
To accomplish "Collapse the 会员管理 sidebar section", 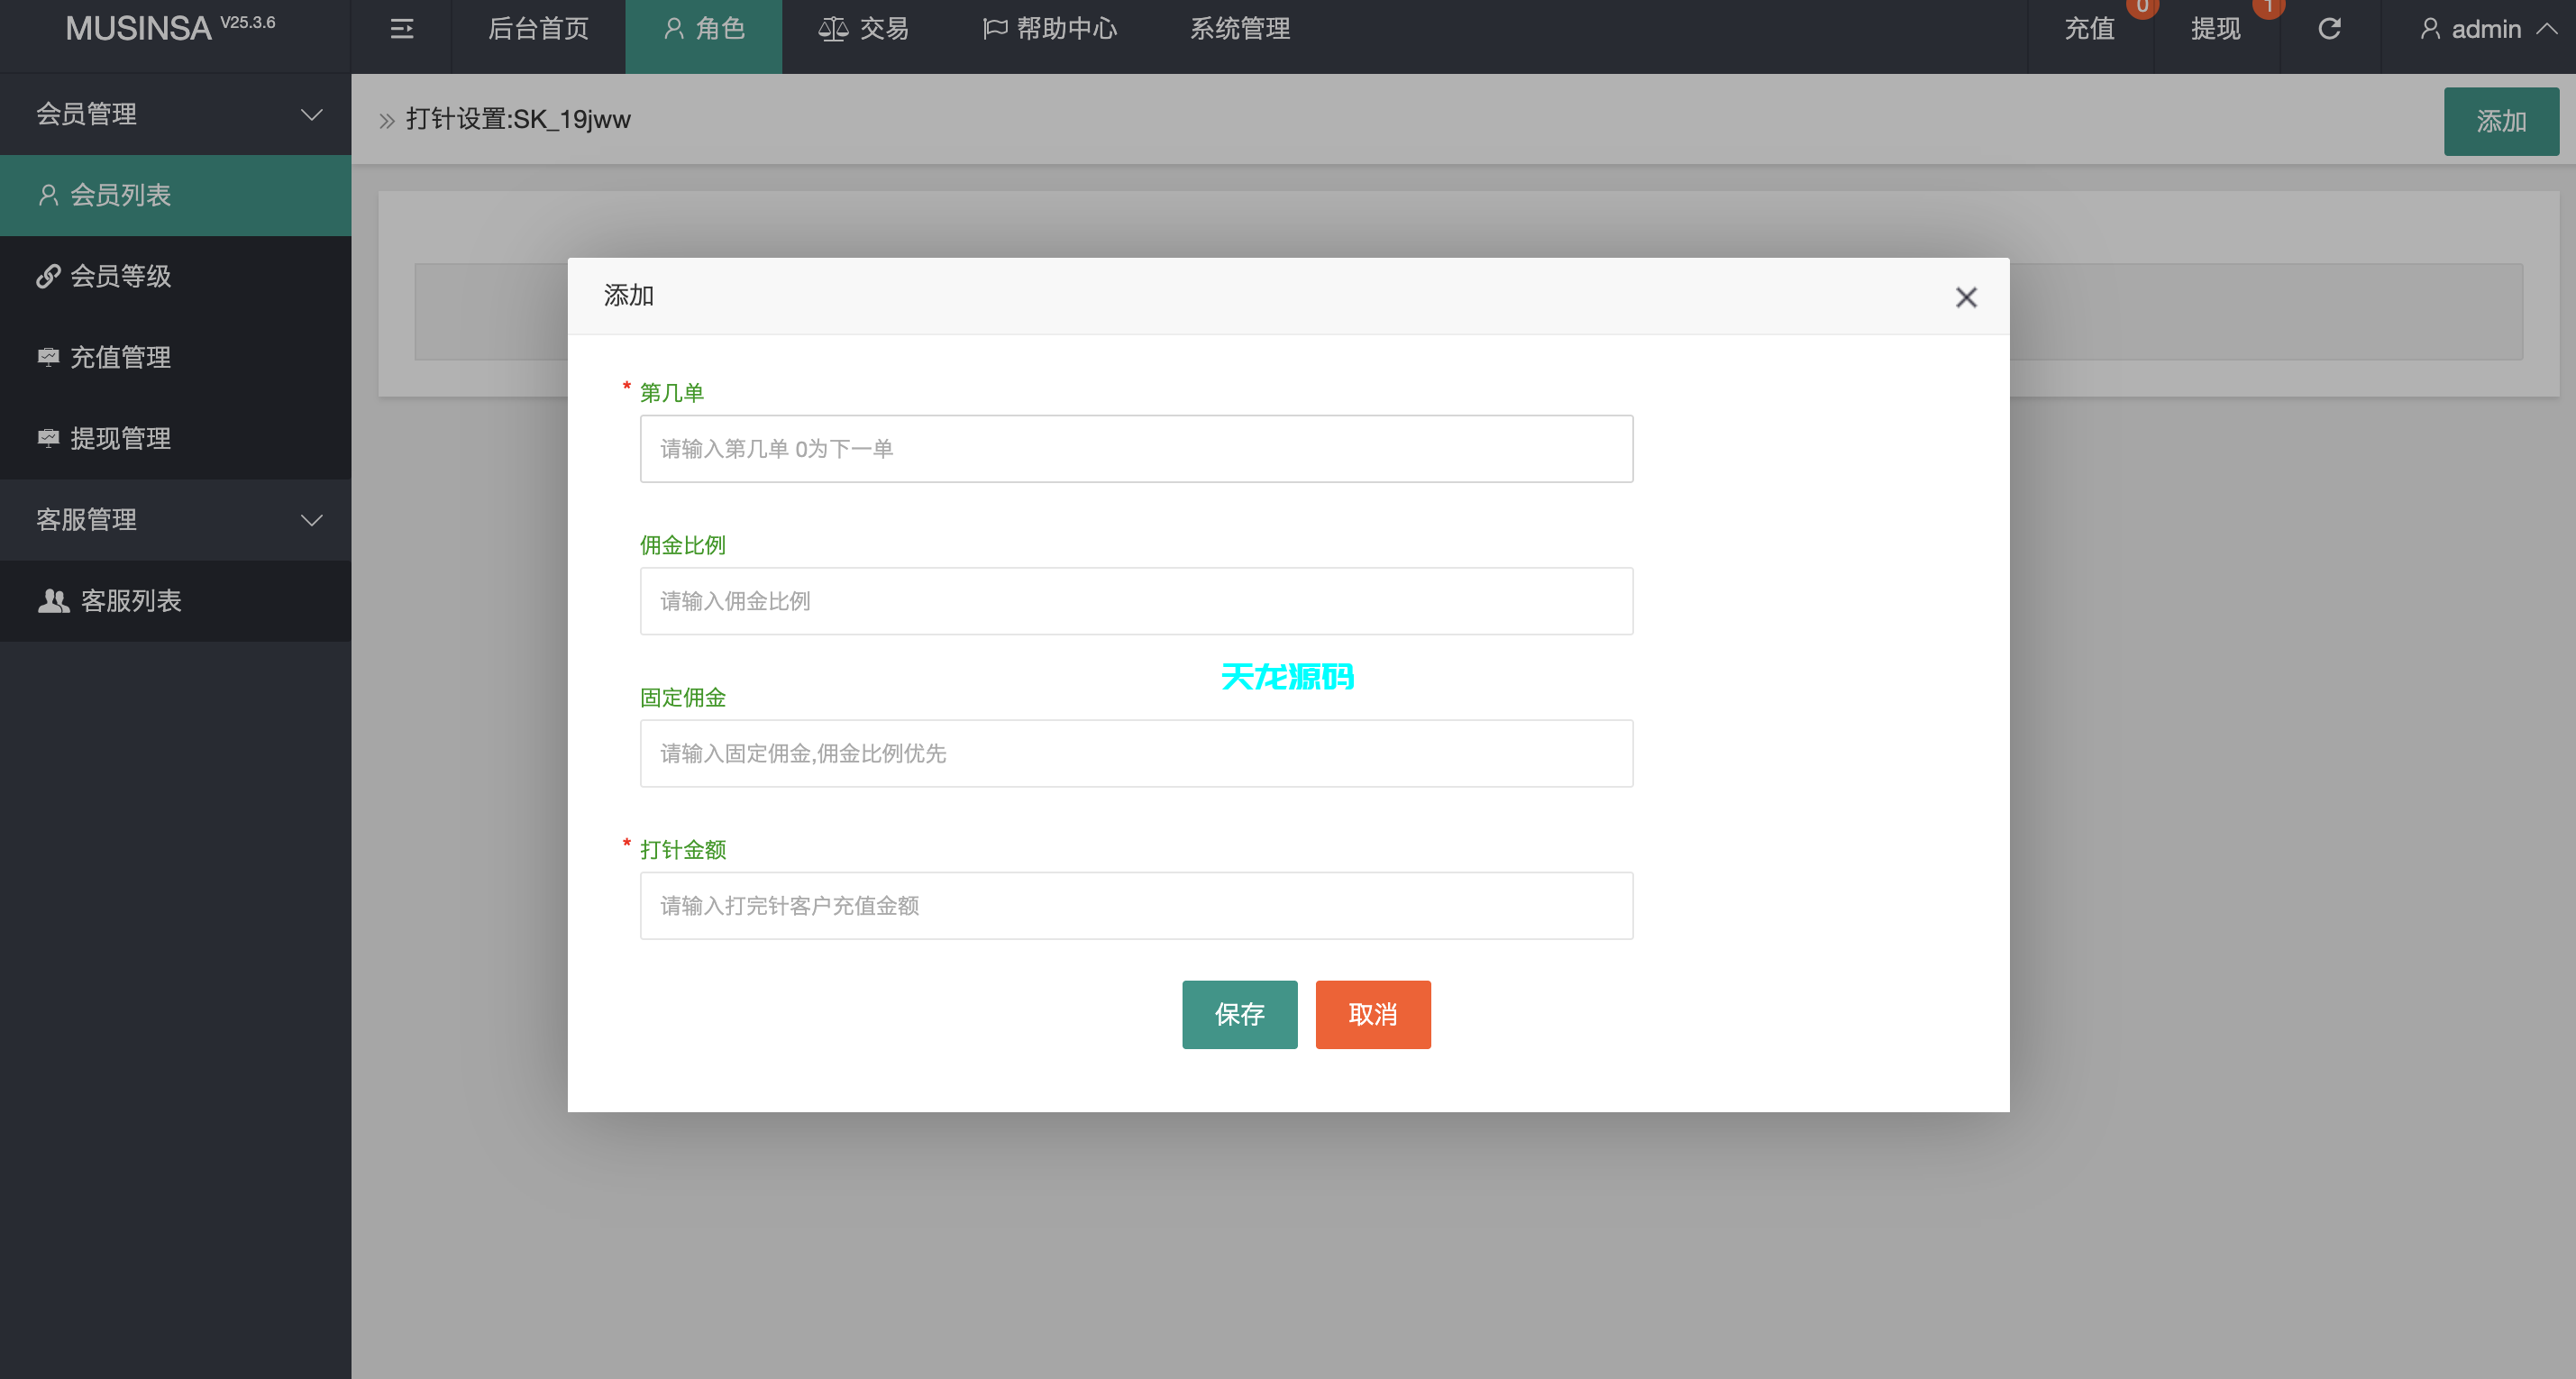I will point(311,114).
